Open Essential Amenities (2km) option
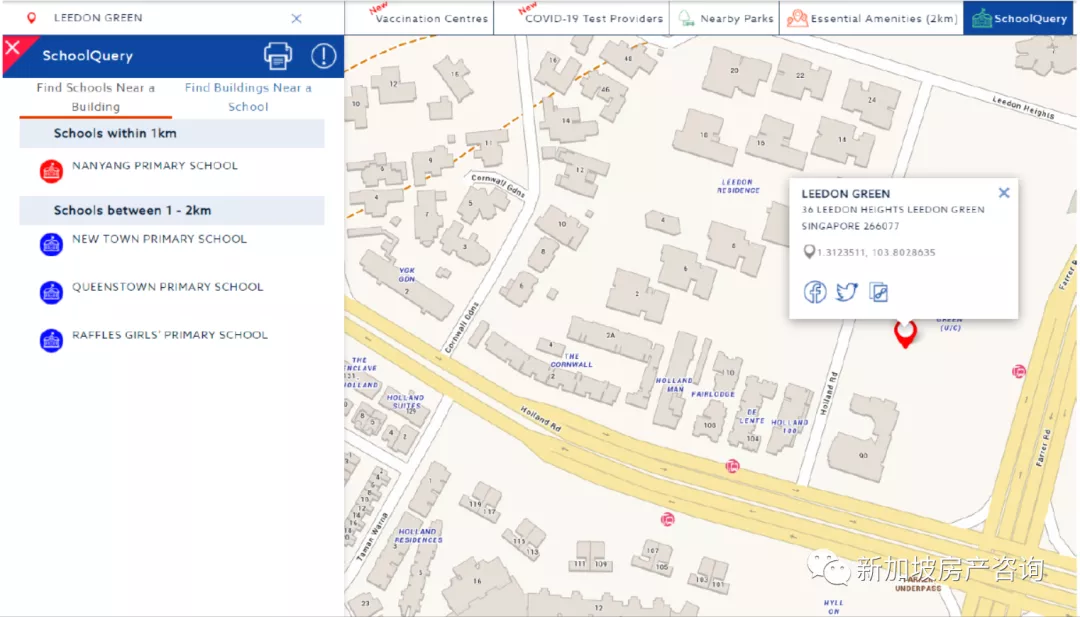The image size is (1080, 617). click(871, 18)
